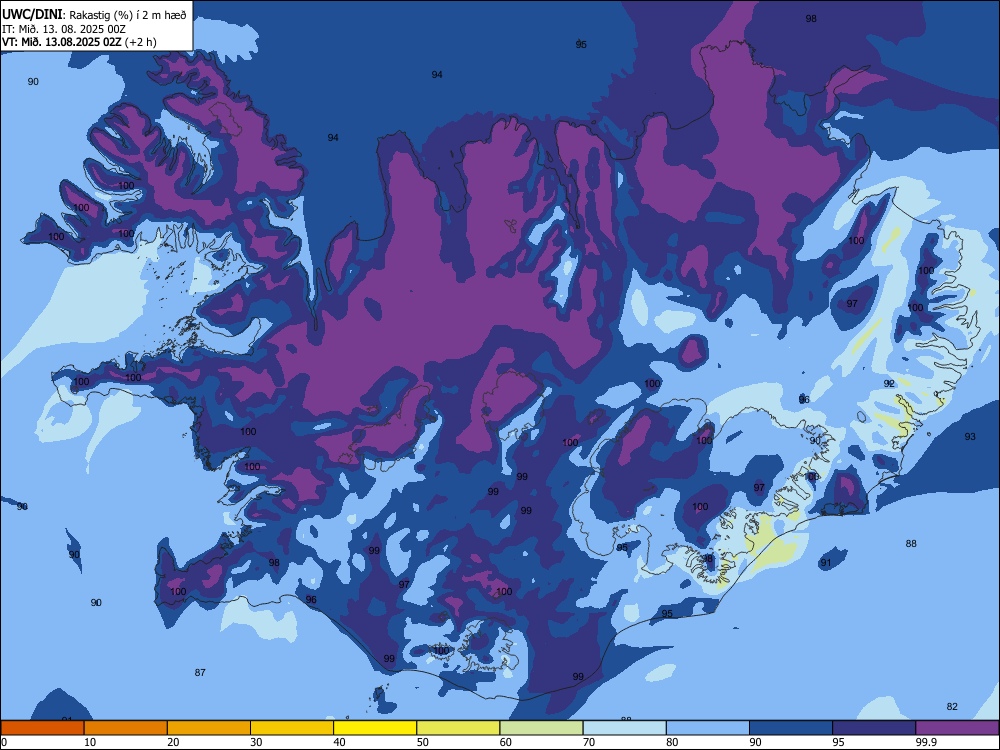Click the VT: Mið. 13.08.2025 02Z (+2 h) line
Viewport: 1000px width, 750px height.
[x=79, y=42]
